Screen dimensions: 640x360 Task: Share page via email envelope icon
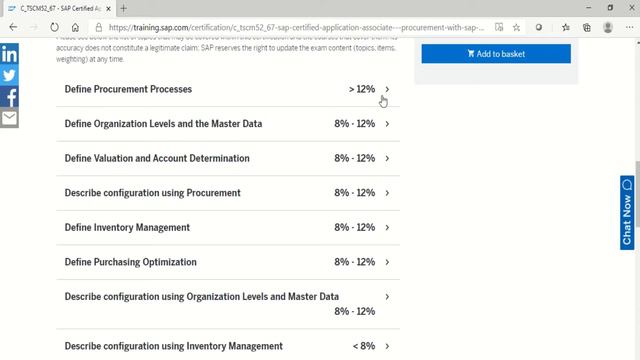[9, 118]
